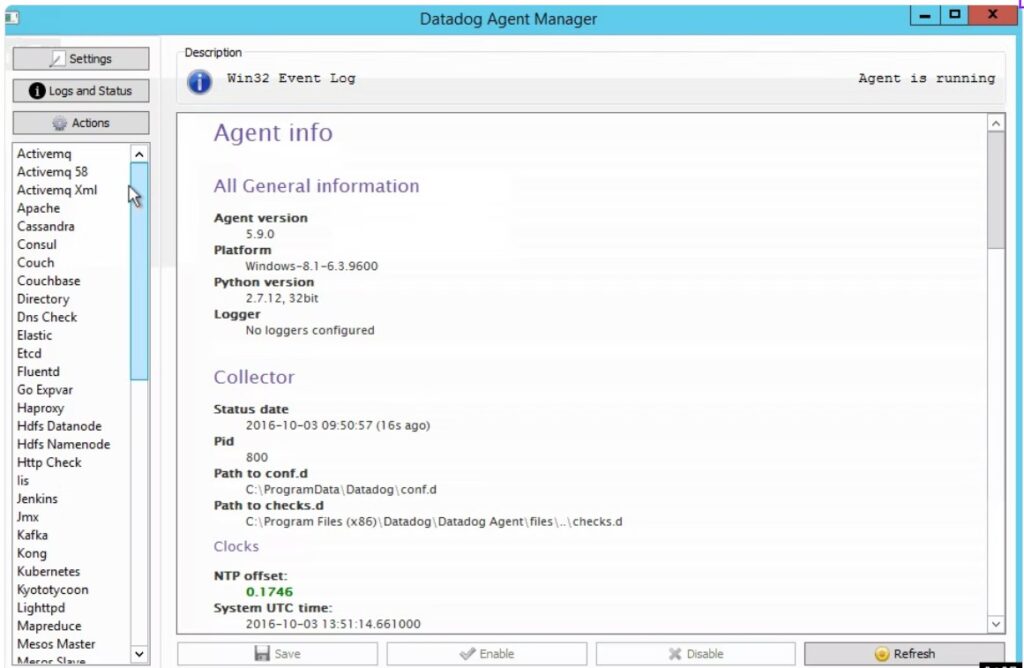1024x668 pixels.
Task: Select Haproxy integration
Action: (x=40, y=408)
